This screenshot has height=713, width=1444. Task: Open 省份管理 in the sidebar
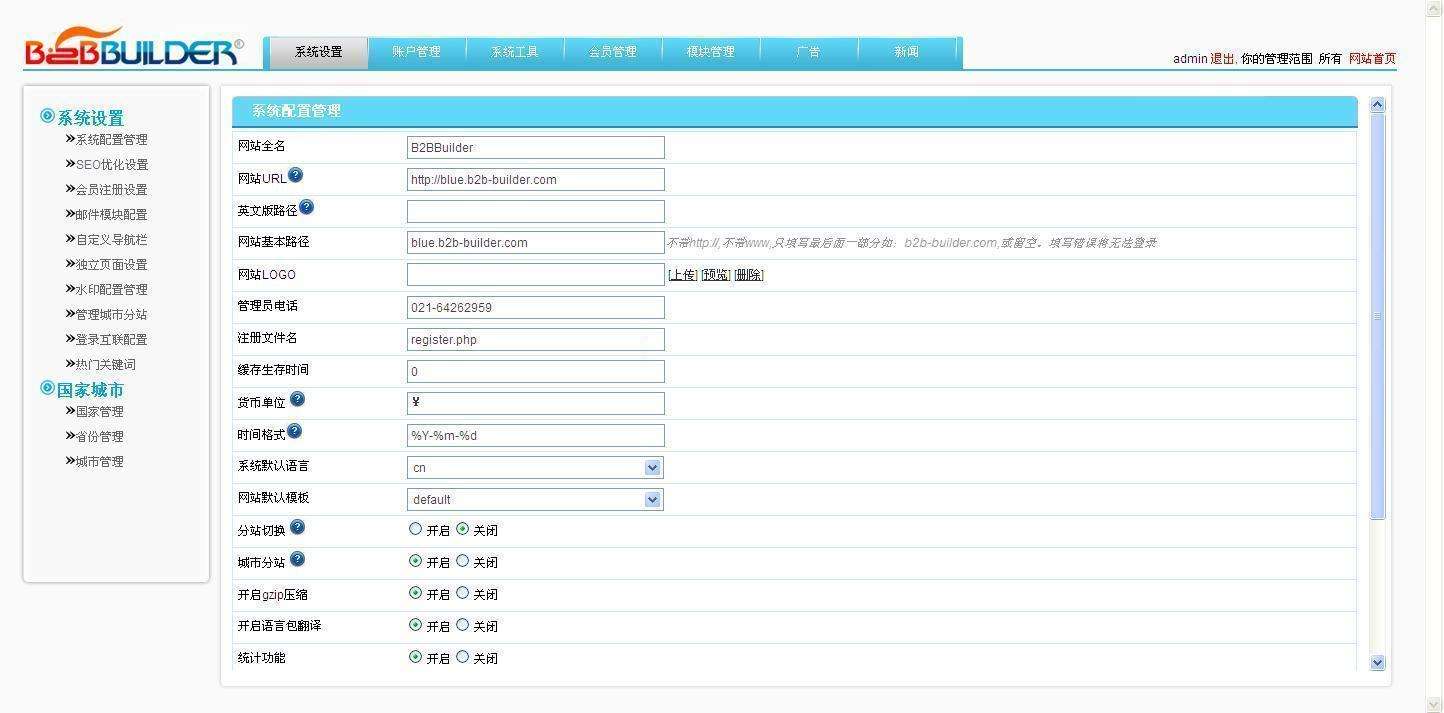point(99,437)
